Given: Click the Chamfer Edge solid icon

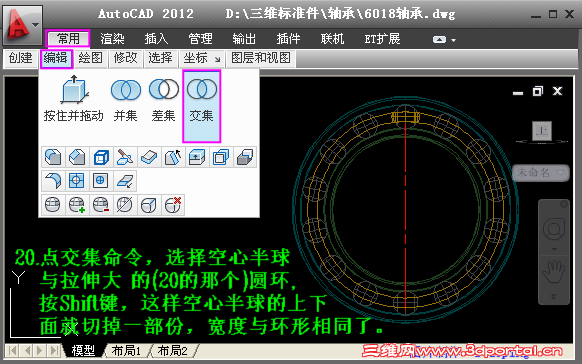Looking at the screenshot, I should click(77, 157).
